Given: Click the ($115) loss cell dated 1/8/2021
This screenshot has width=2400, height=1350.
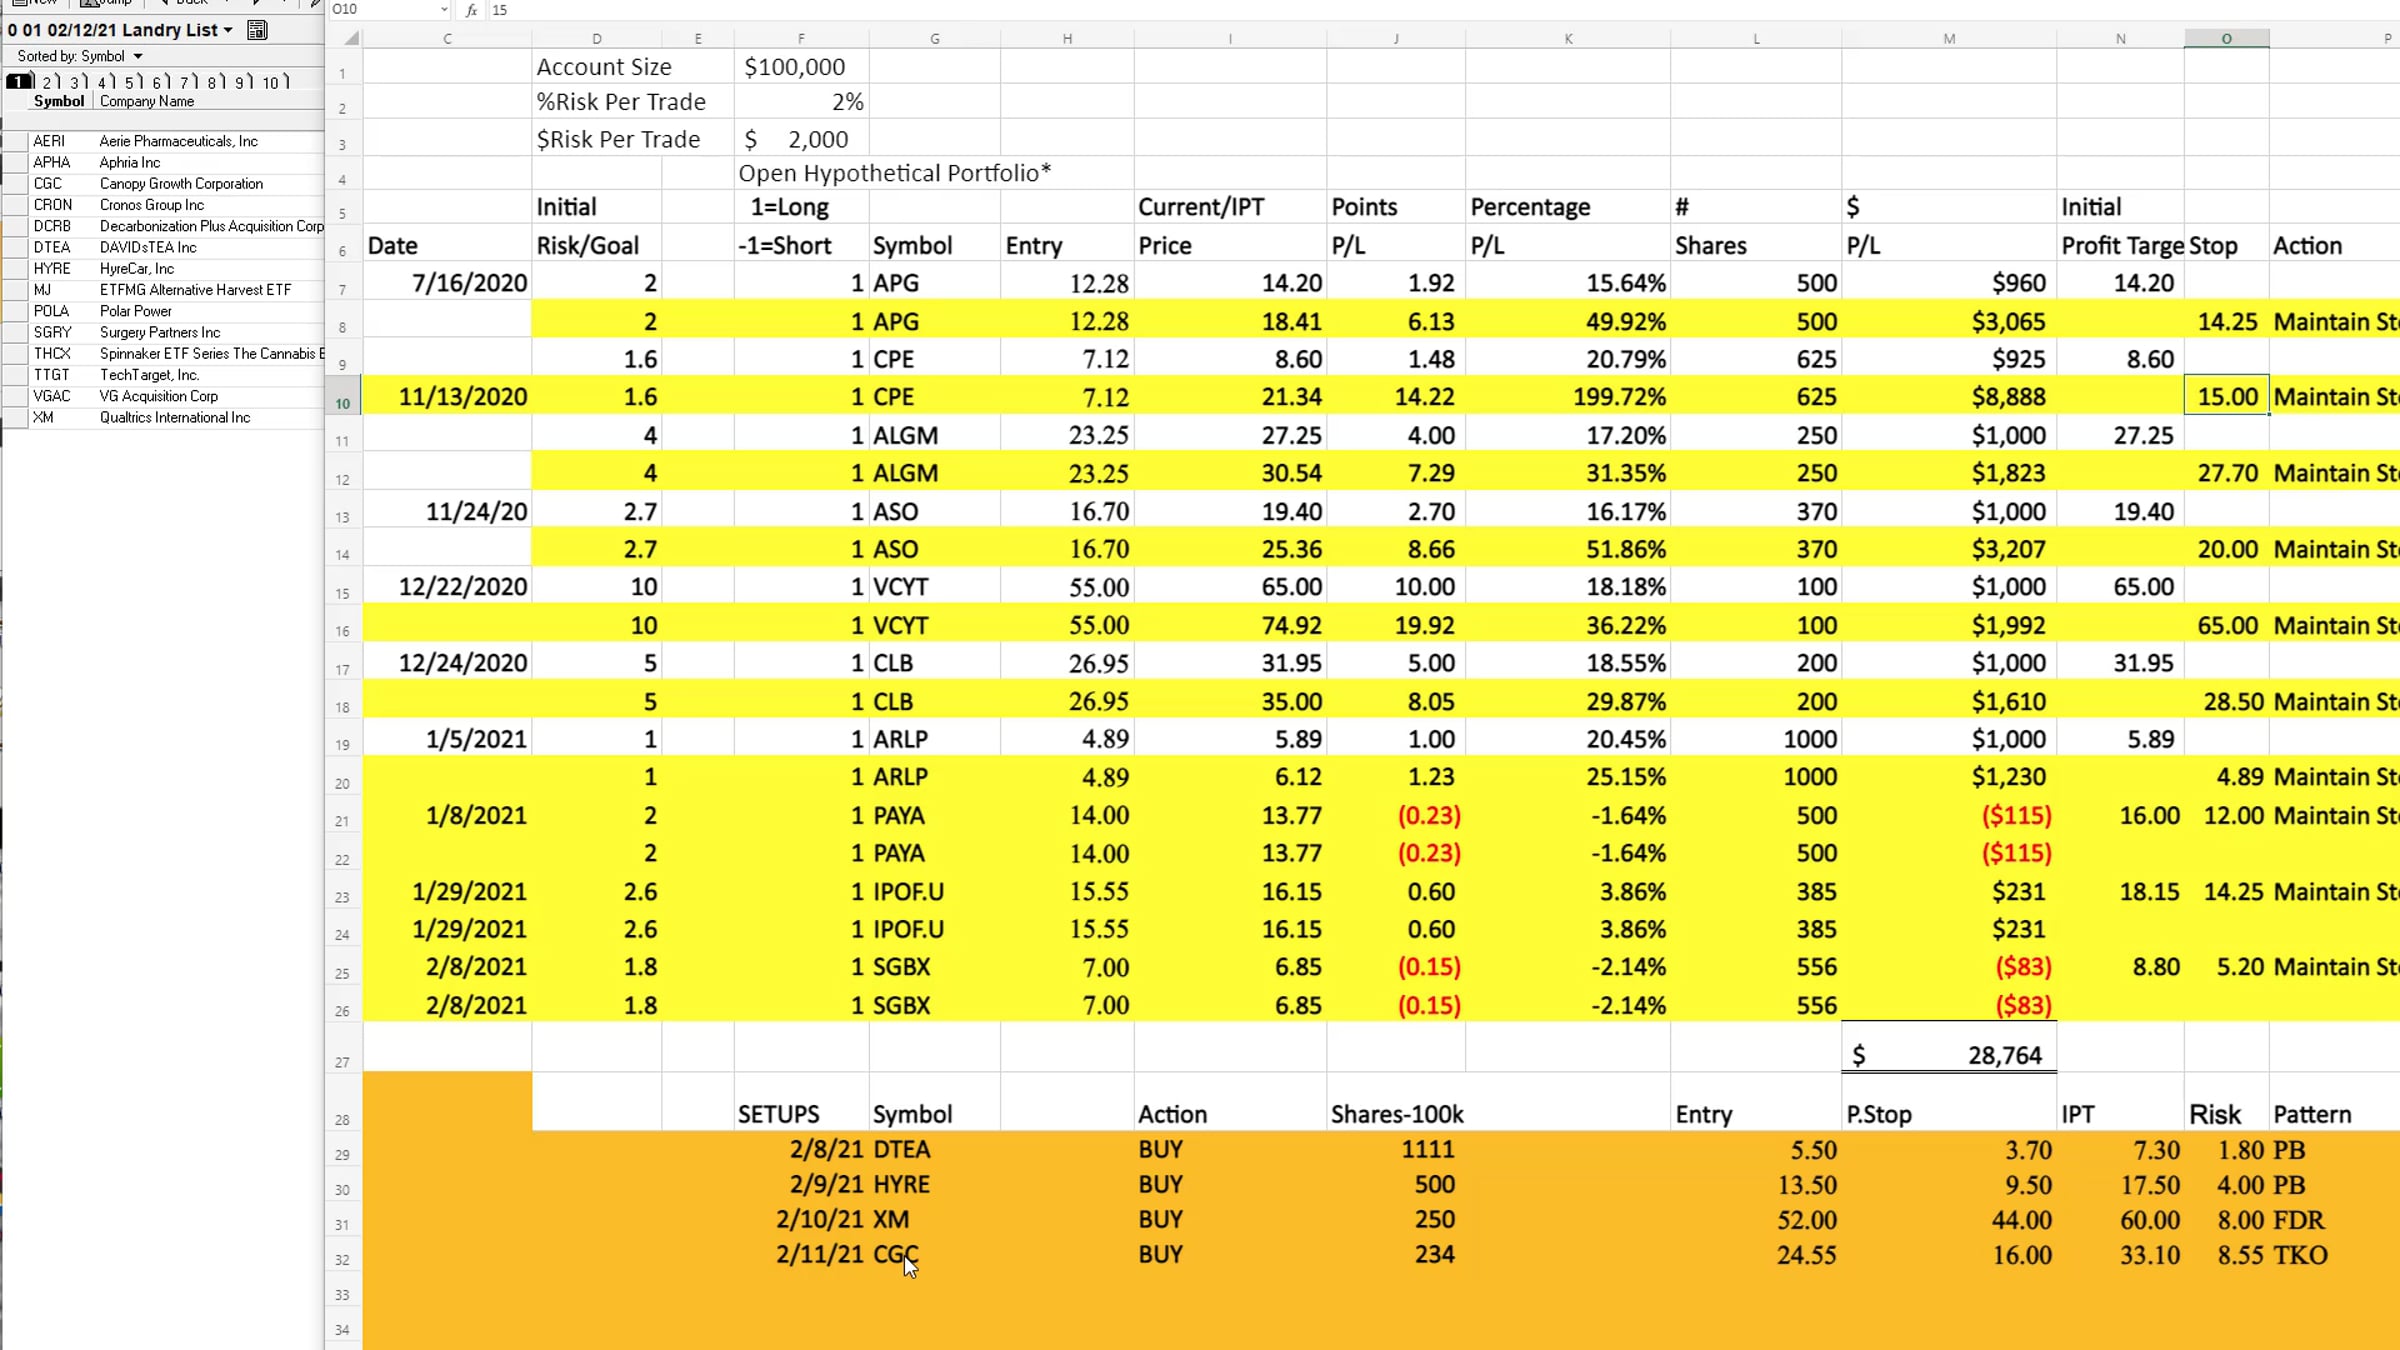Looking at the screenshot, I should [x=1949, y=816].
